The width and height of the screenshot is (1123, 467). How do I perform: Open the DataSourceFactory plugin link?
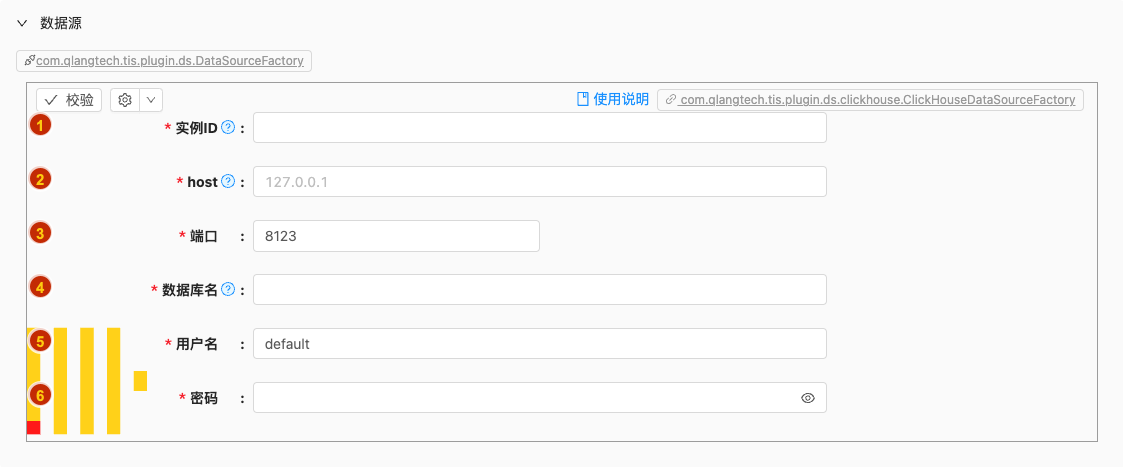[x=164, y=61]
